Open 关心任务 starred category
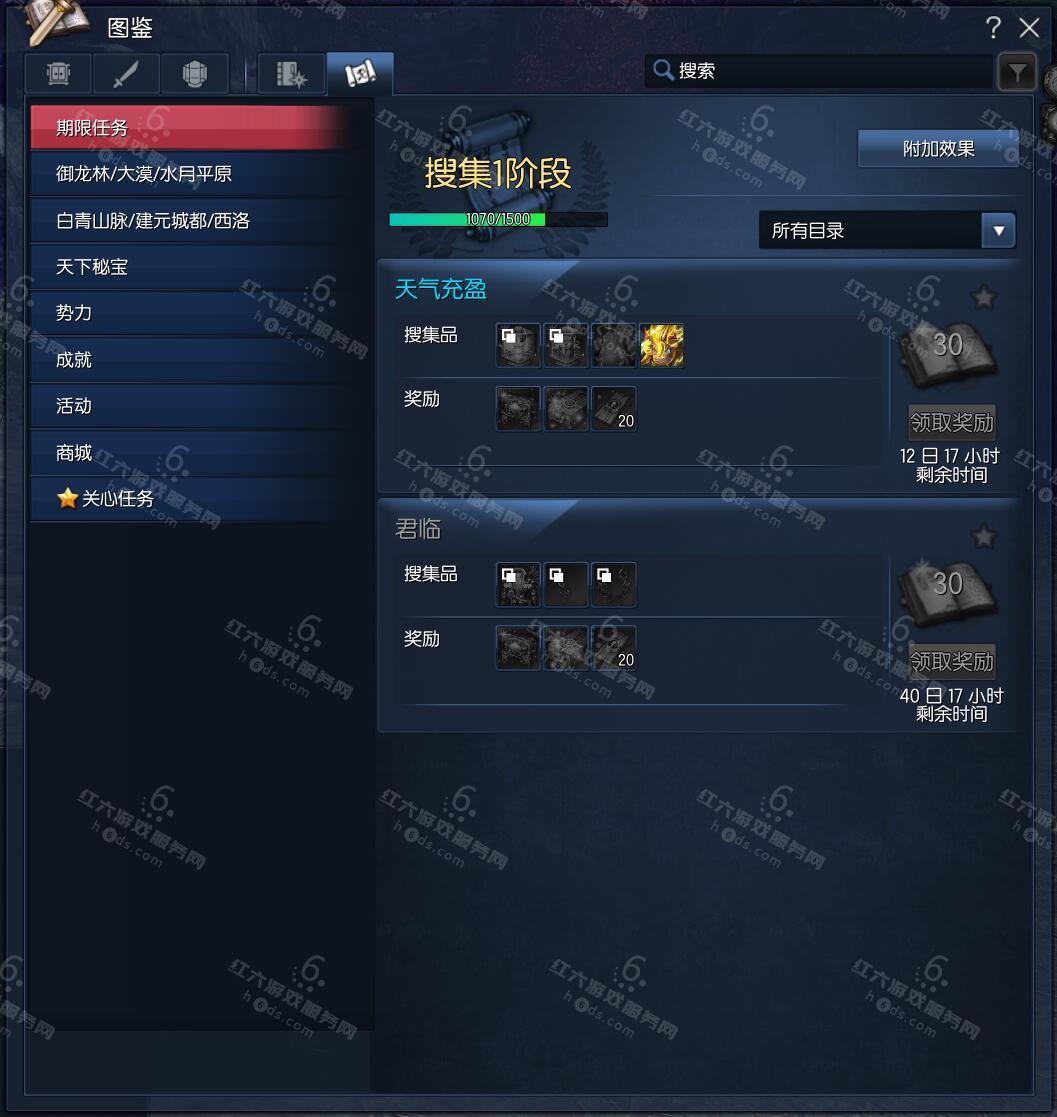The height and width of the screenshot is (1117, 1057). pyautogui.click(x=191, y=499)
